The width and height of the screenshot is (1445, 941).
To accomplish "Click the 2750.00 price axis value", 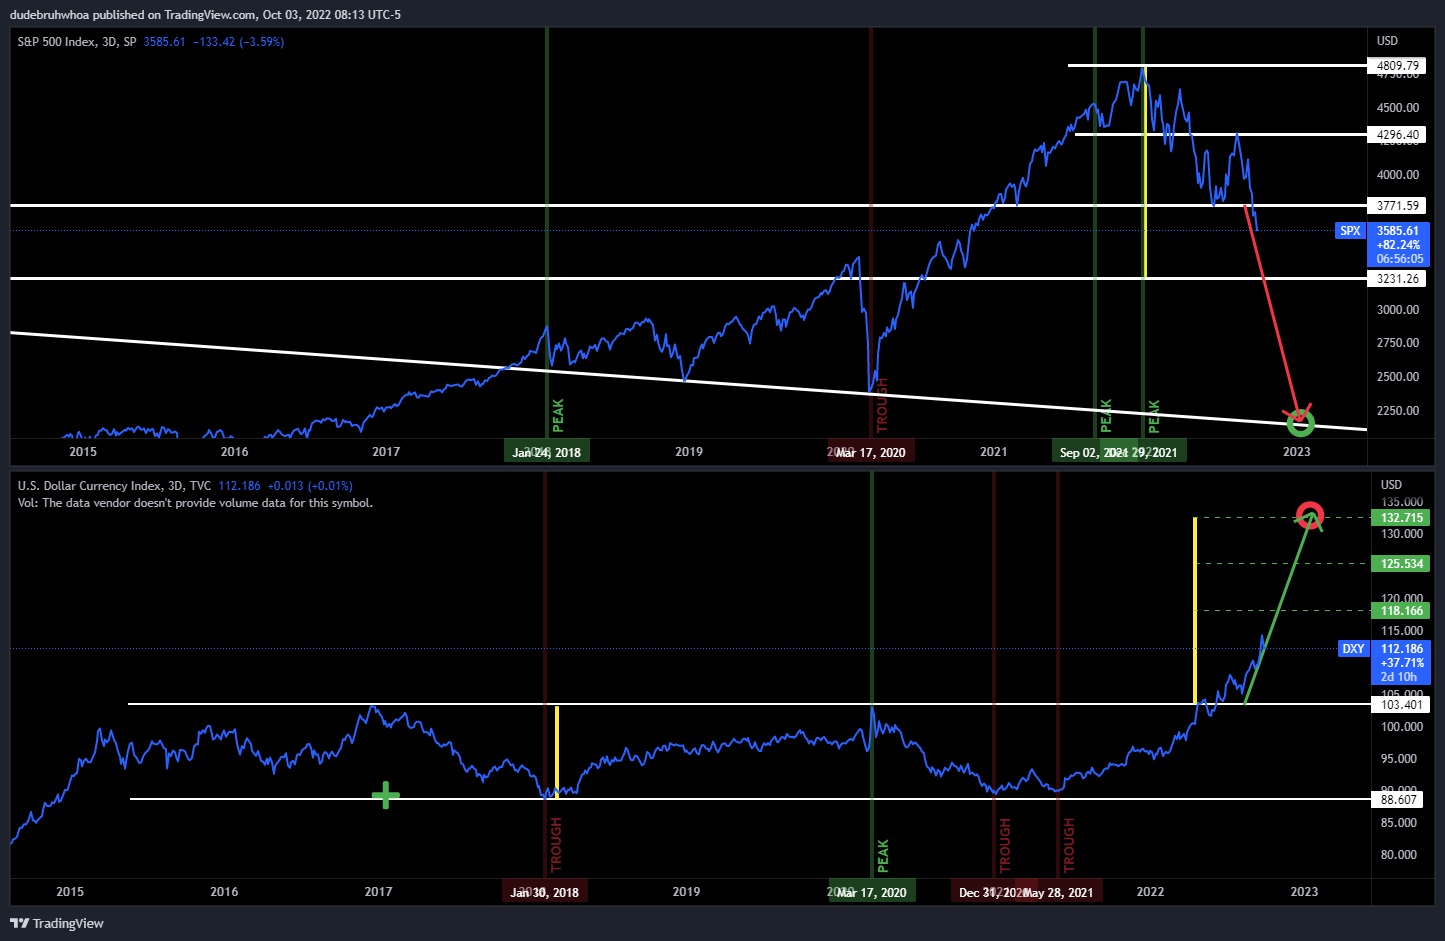I will (1398, 343).
